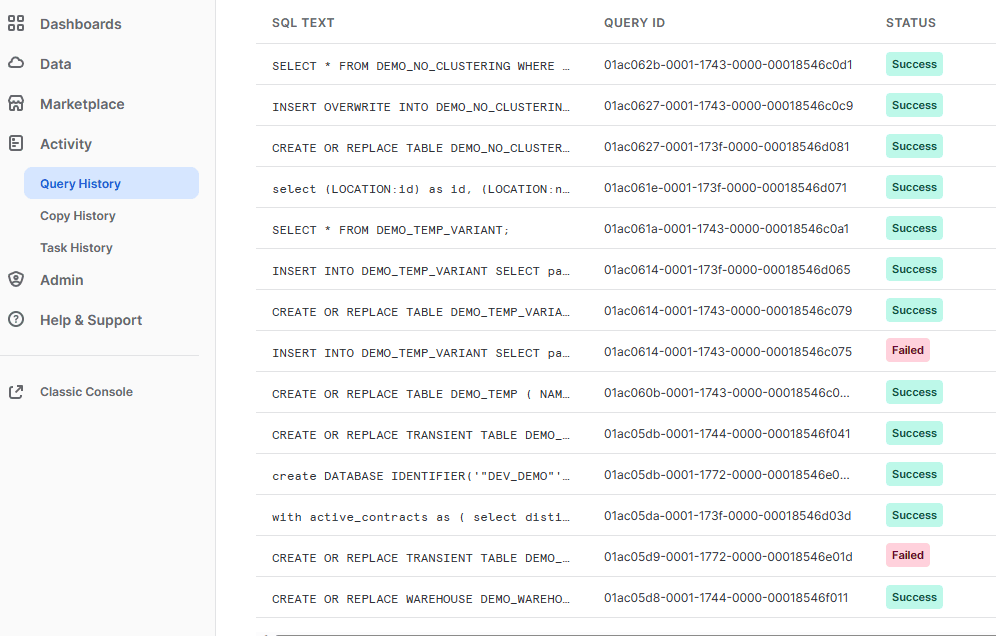This screenshot has width=996, height=636.
Task: Click the Classic Console external-link icon
Action: [x=16, y=392]
